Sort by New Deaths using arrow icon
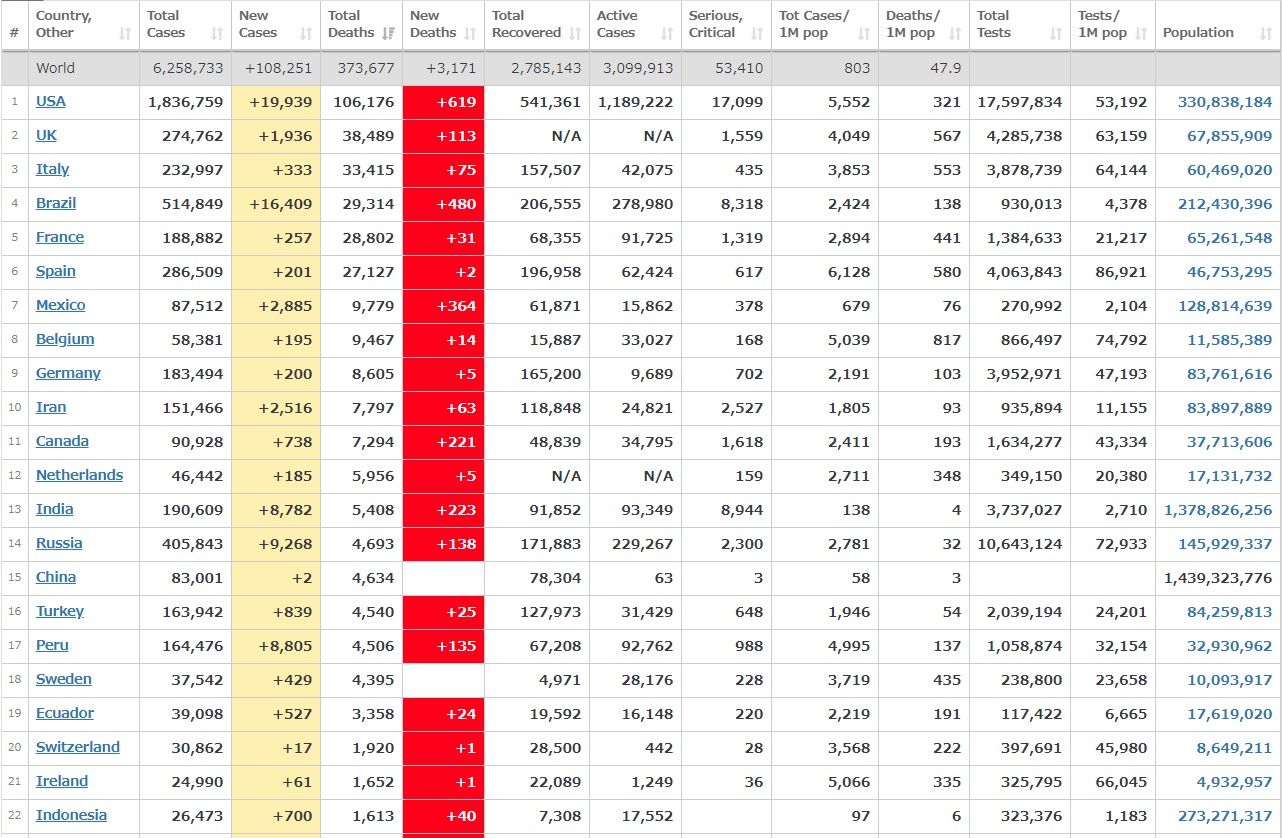The image size is (1282, 838). point(471,33)
